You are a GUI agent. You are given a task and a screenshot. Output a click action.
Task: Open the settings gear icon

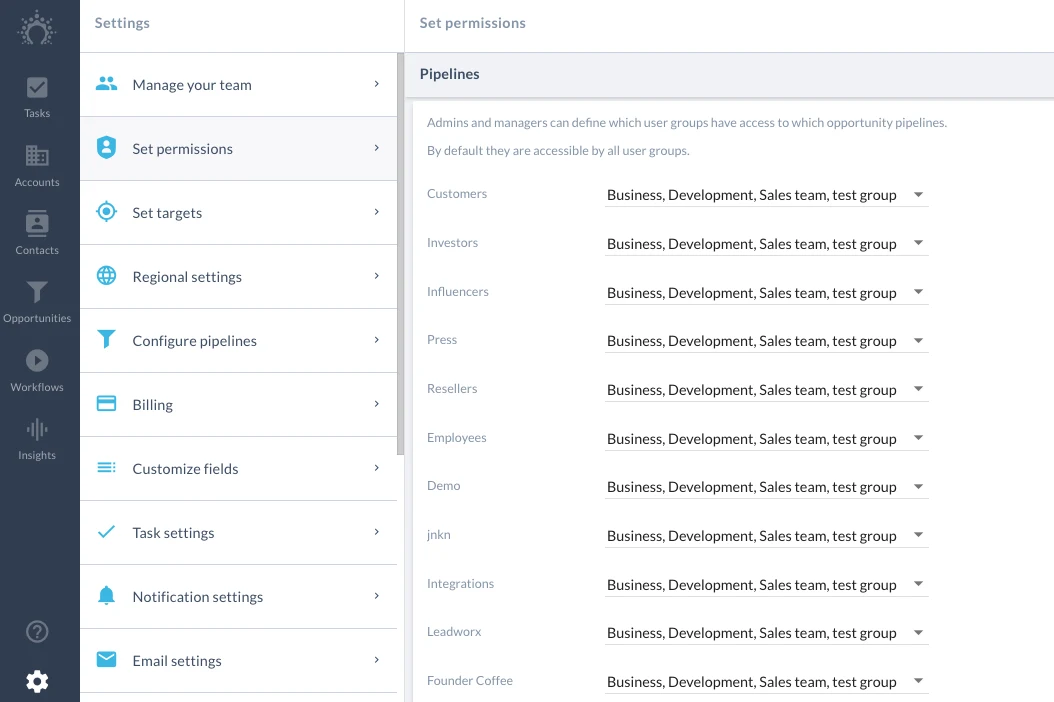37,681
